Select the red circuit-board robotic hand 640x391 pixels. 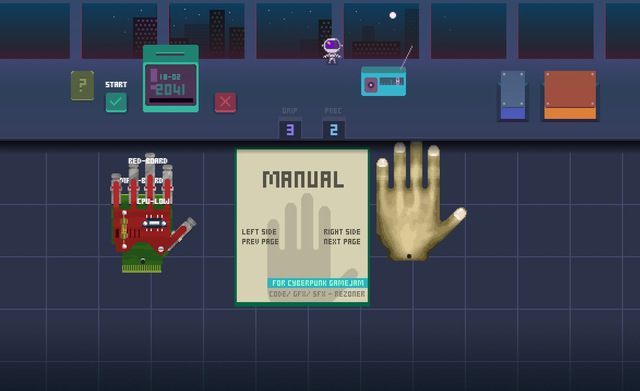click(x=149, y=213)
